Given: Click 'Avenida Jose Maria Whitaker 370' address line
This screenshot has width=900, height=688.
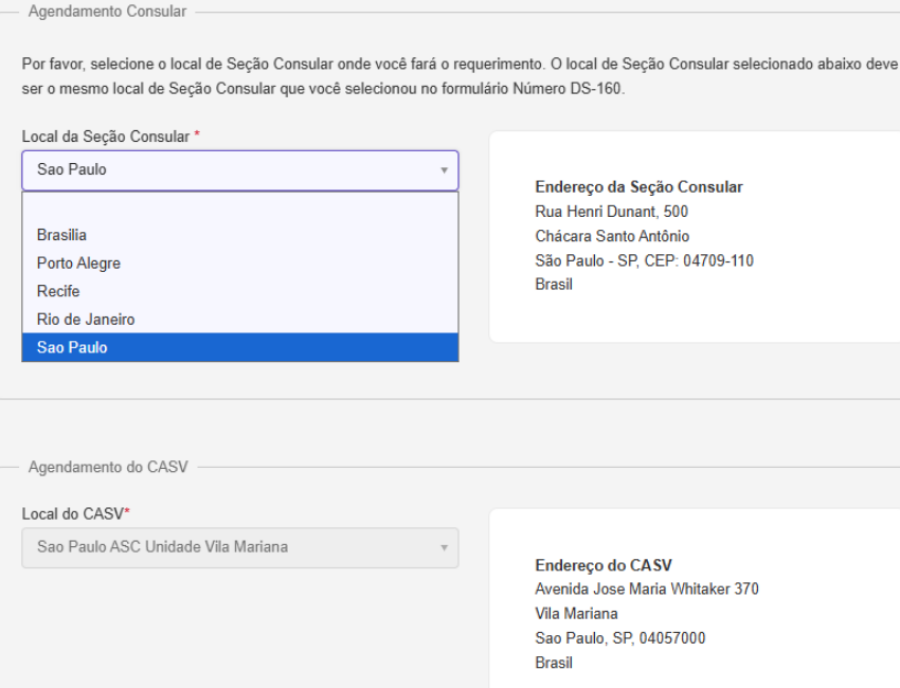Looking at the screenshot, I should [x=647, y=589].
